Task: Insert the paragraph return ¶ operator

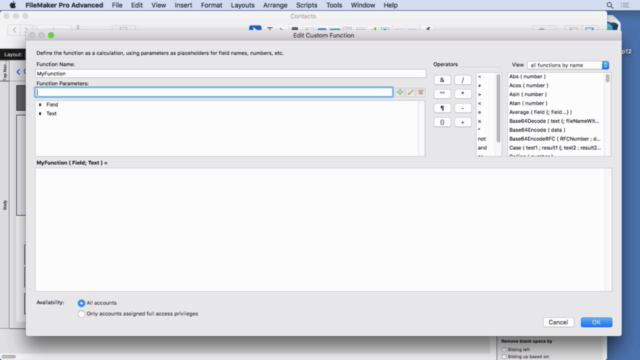Action: (442, 108)
